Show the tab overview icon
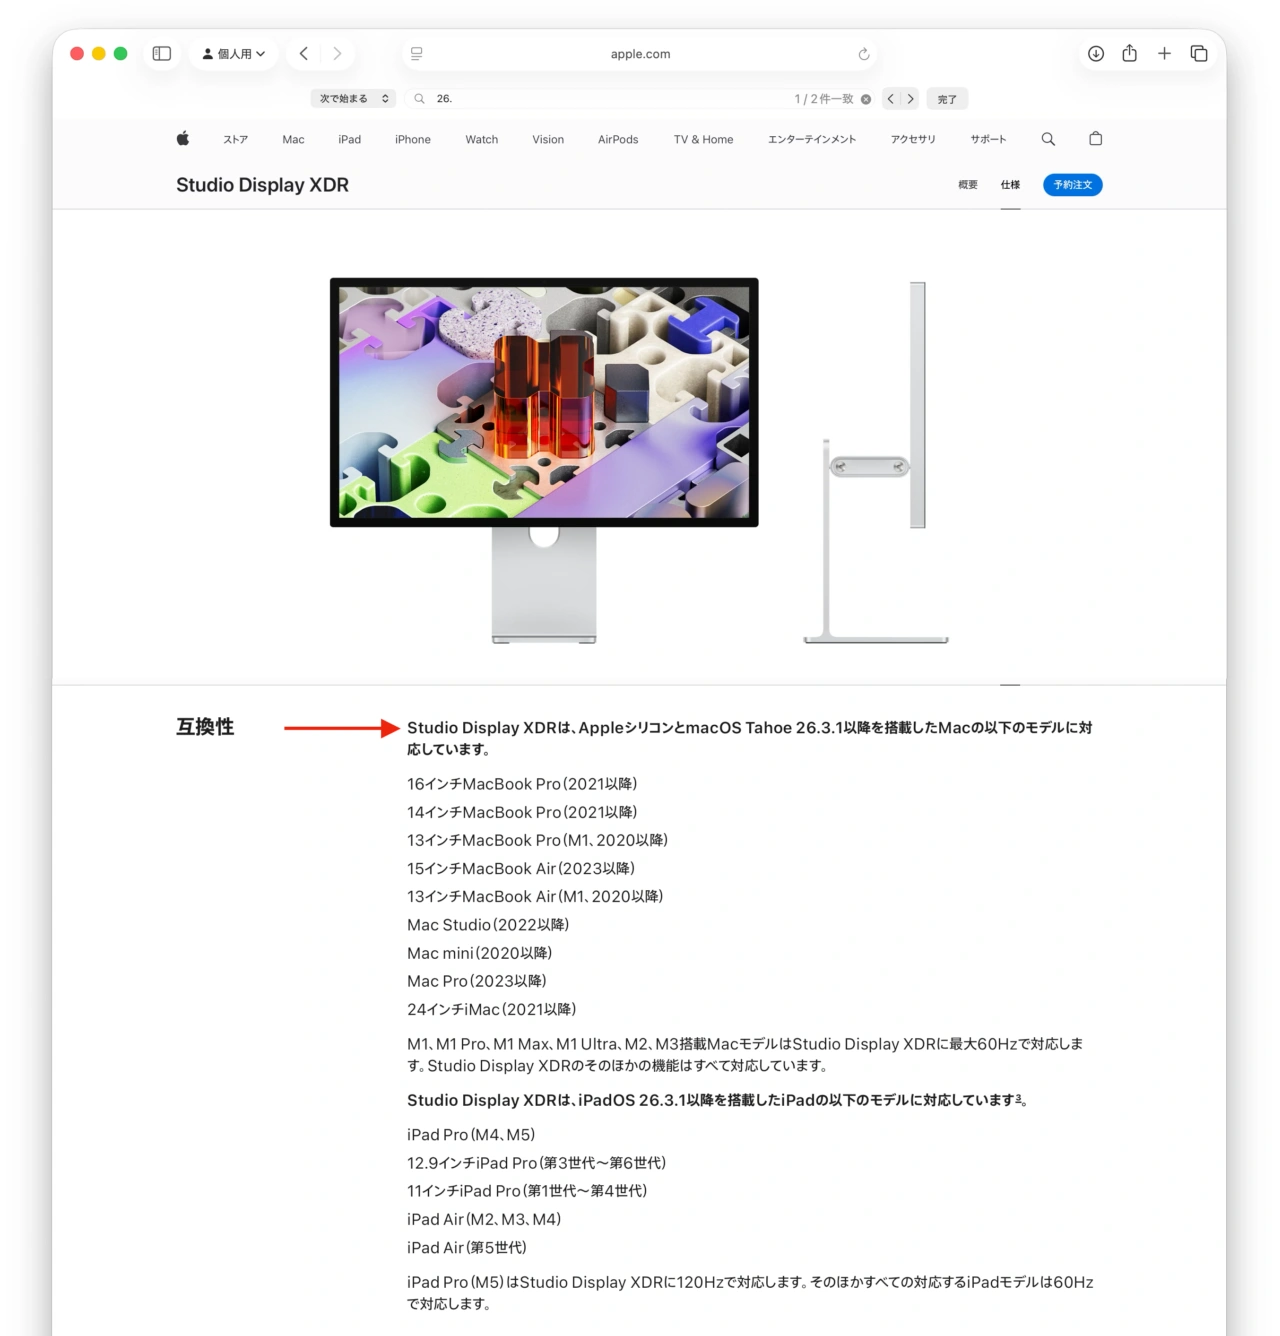Viewport: 1280px width, 1336px height. [x=1199, y=53]
